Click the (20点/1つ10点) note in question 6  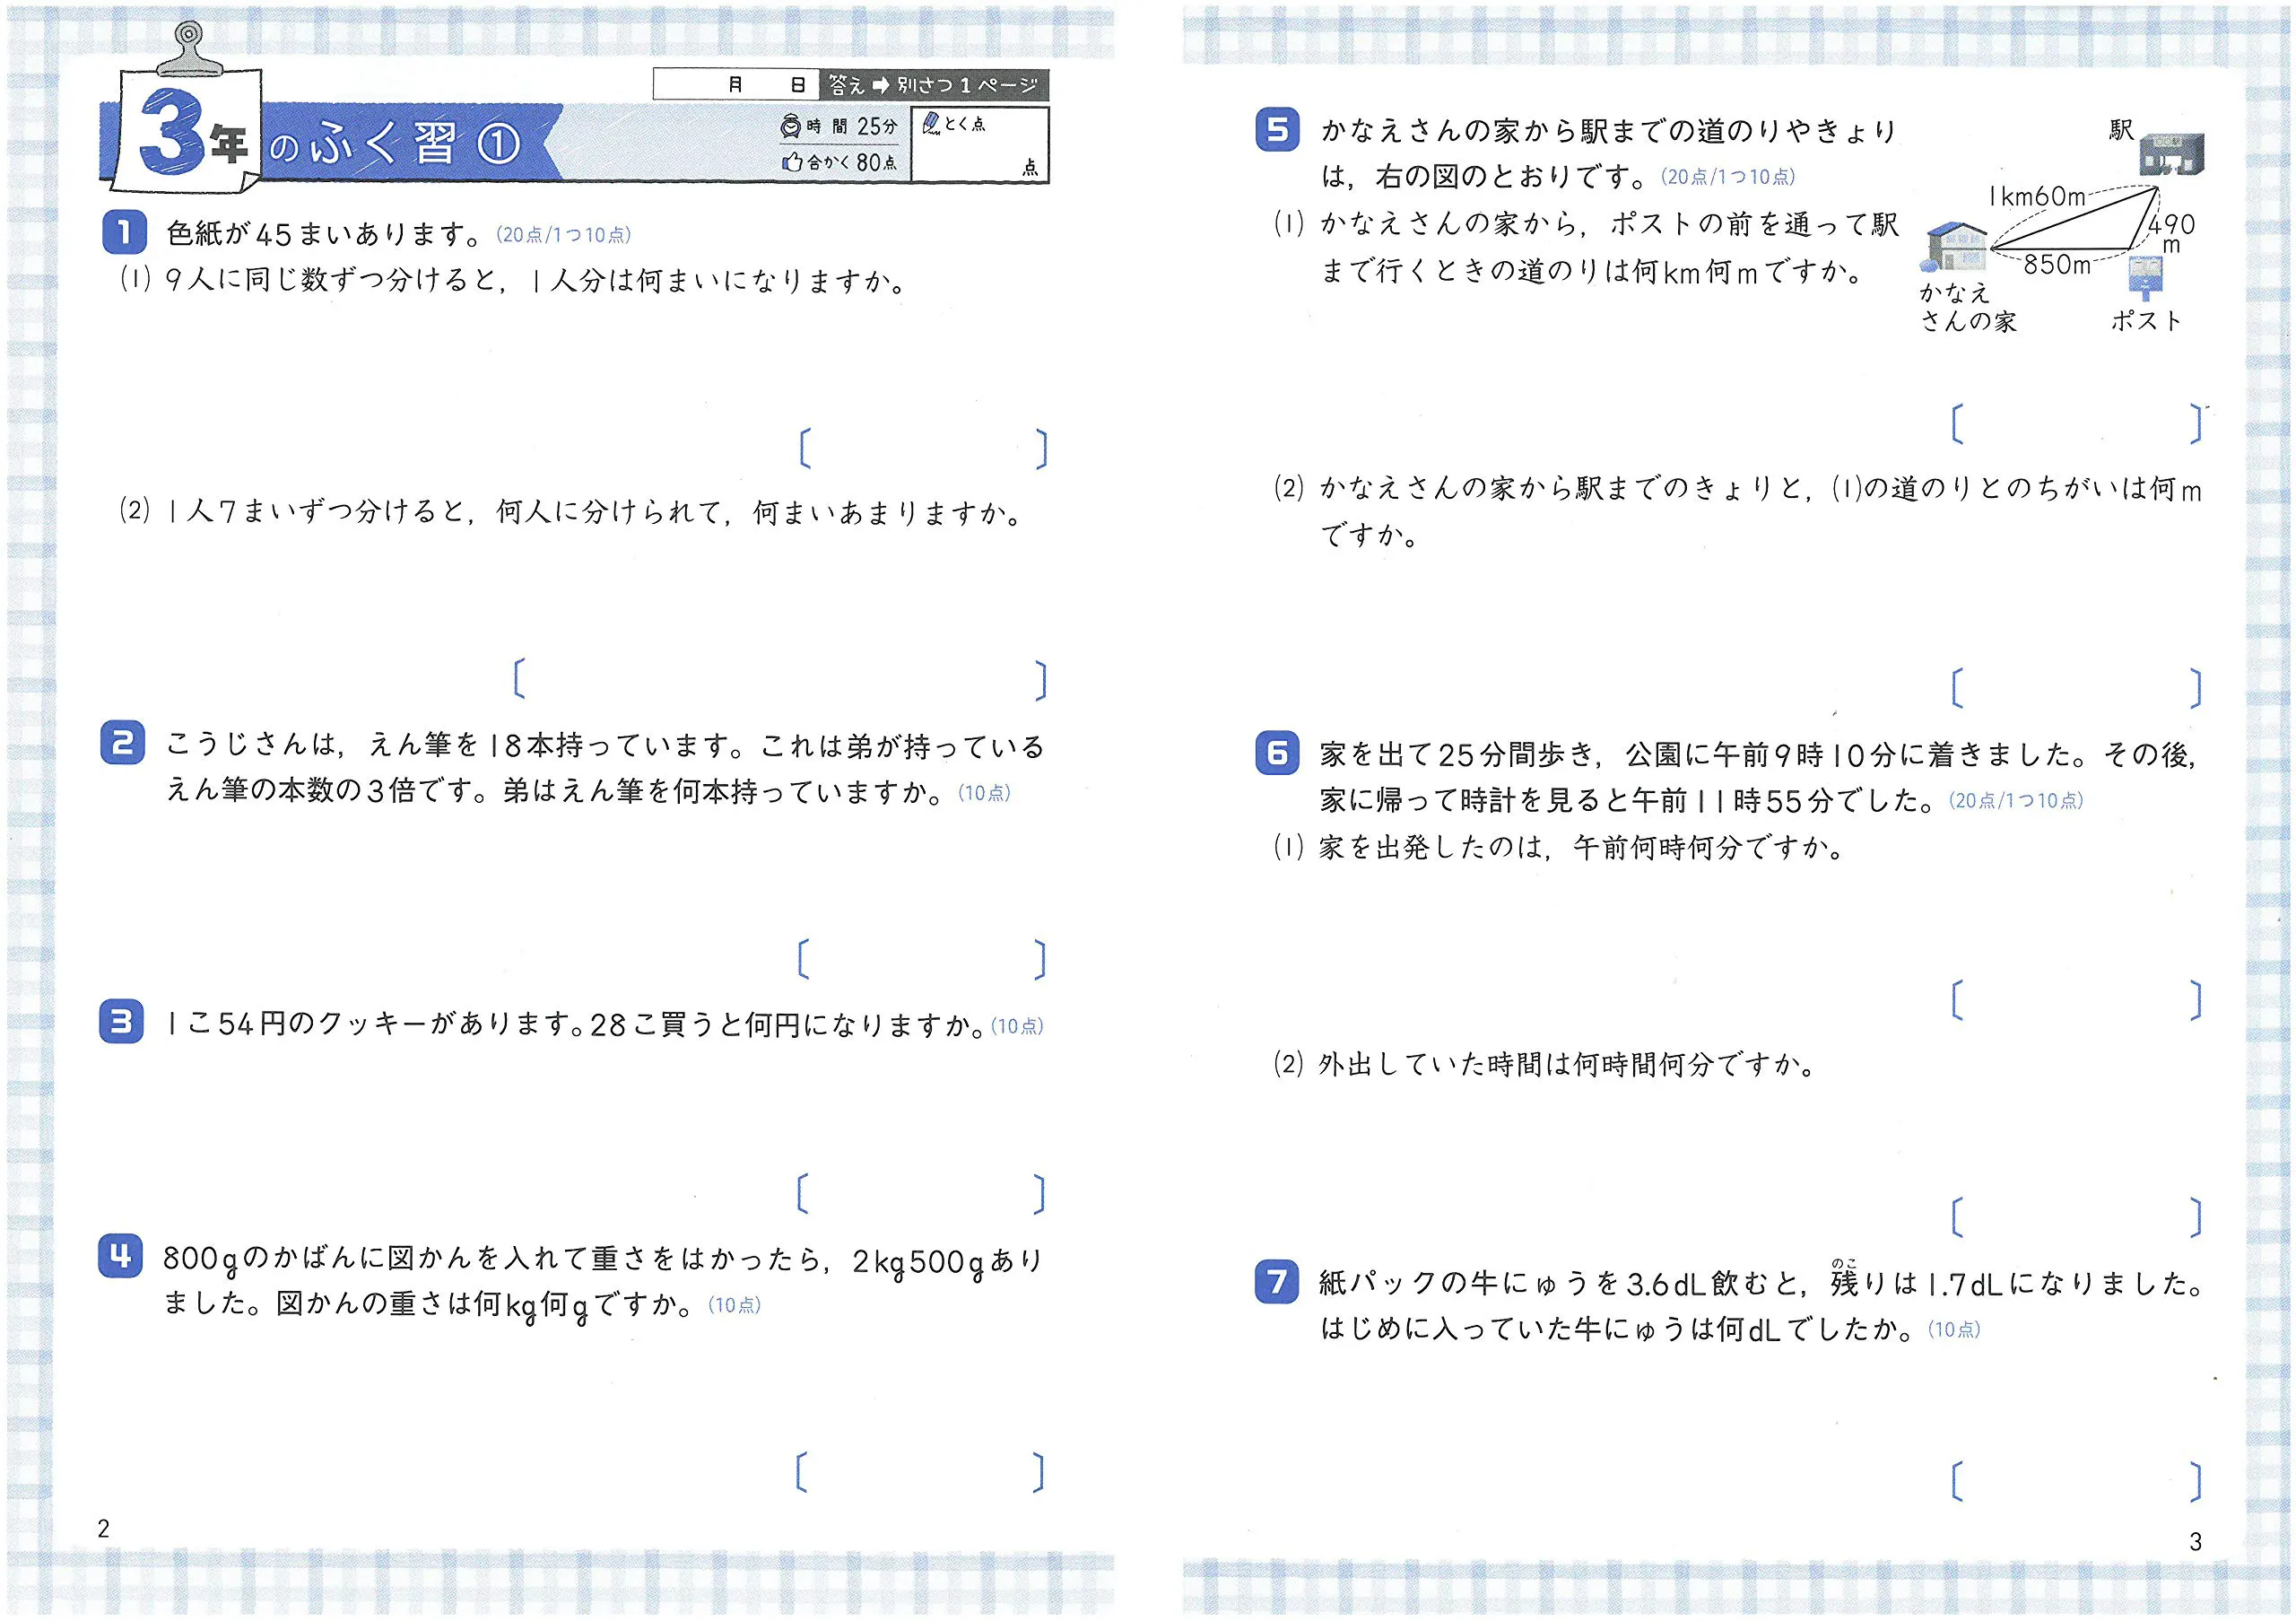[x=2016, y=800]
